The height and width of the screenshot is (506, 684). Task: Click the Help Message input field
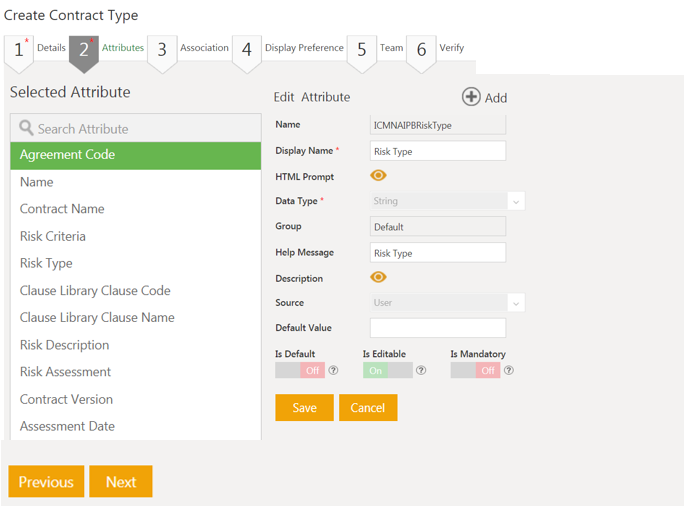point(438,253)
